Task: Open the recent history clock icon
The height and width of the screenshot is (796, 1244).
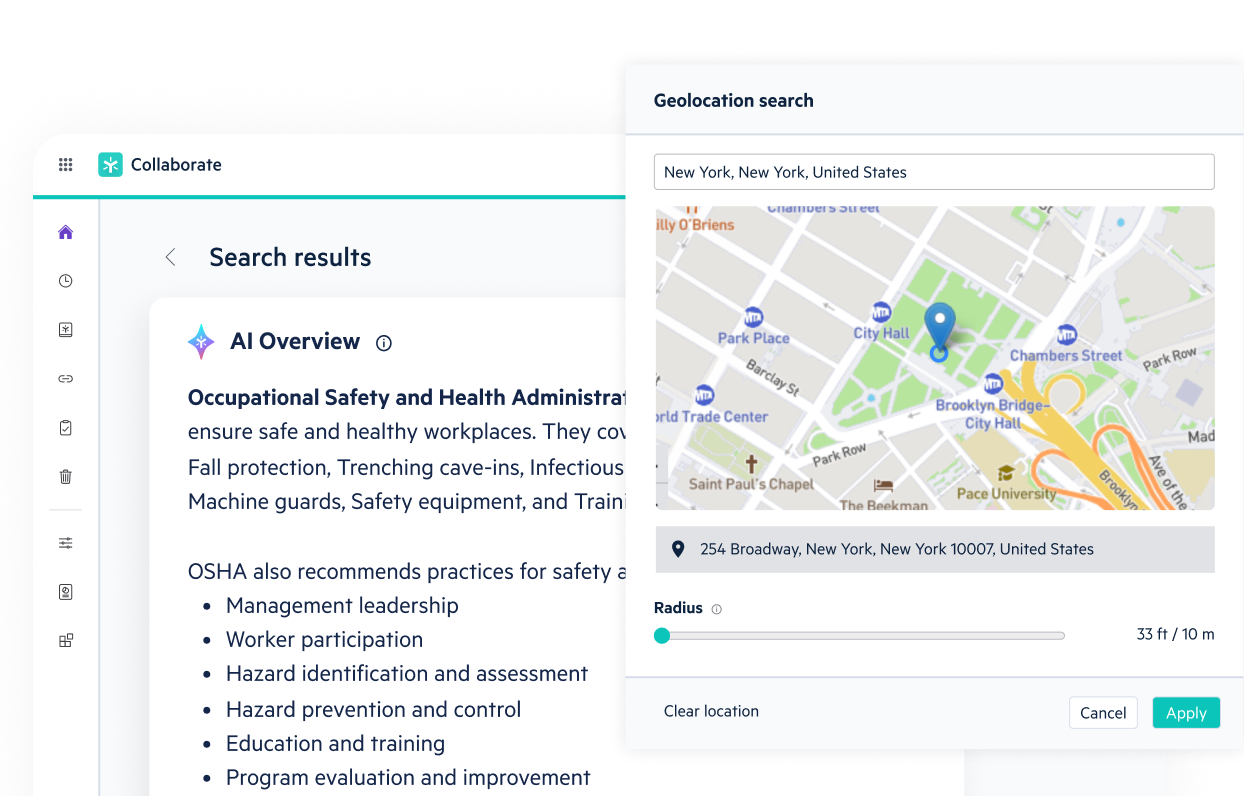Action: 66,281
